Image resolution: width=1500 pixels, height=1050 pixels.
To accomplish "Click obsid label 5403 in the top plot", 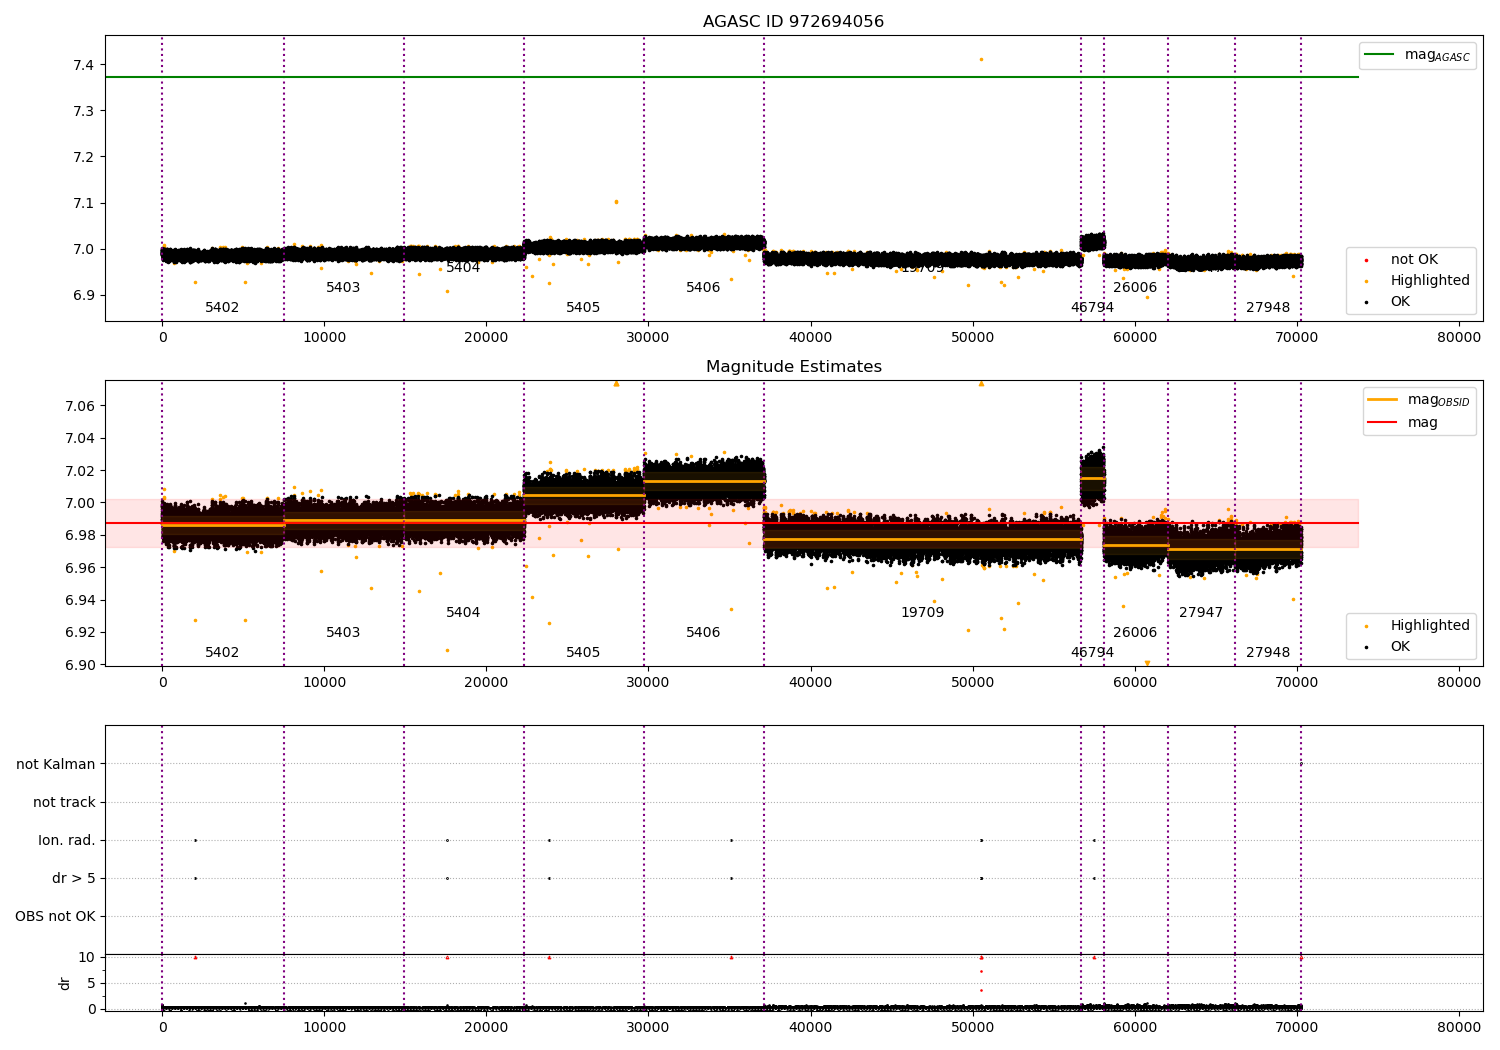I will [x=343, y=288].
